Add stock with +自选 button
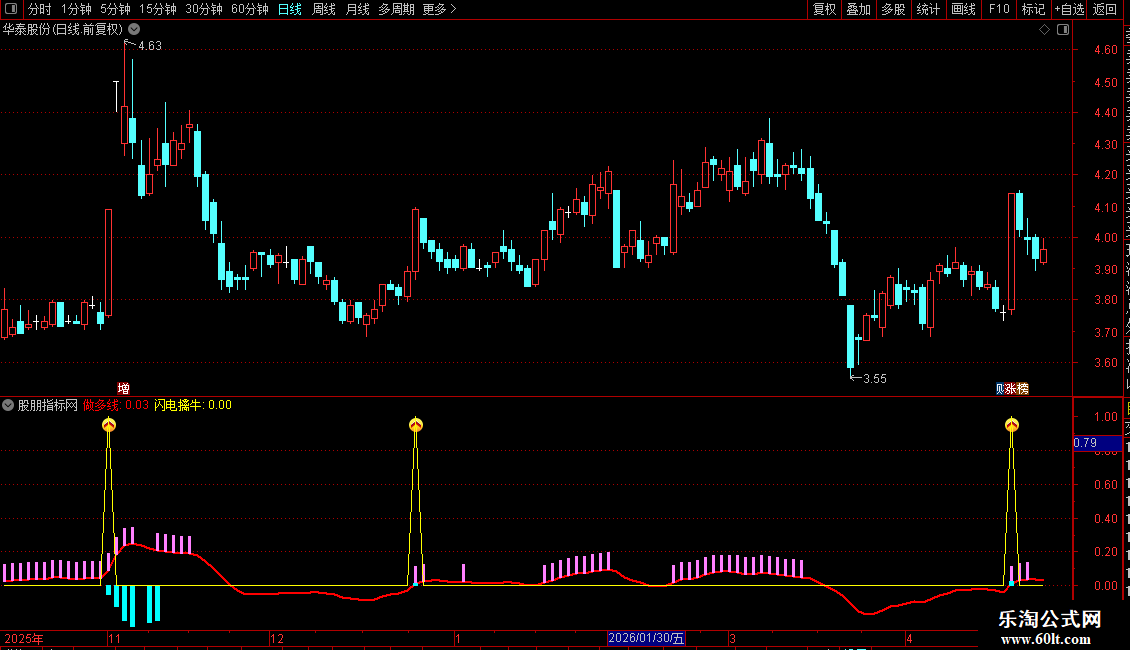 1069,9
